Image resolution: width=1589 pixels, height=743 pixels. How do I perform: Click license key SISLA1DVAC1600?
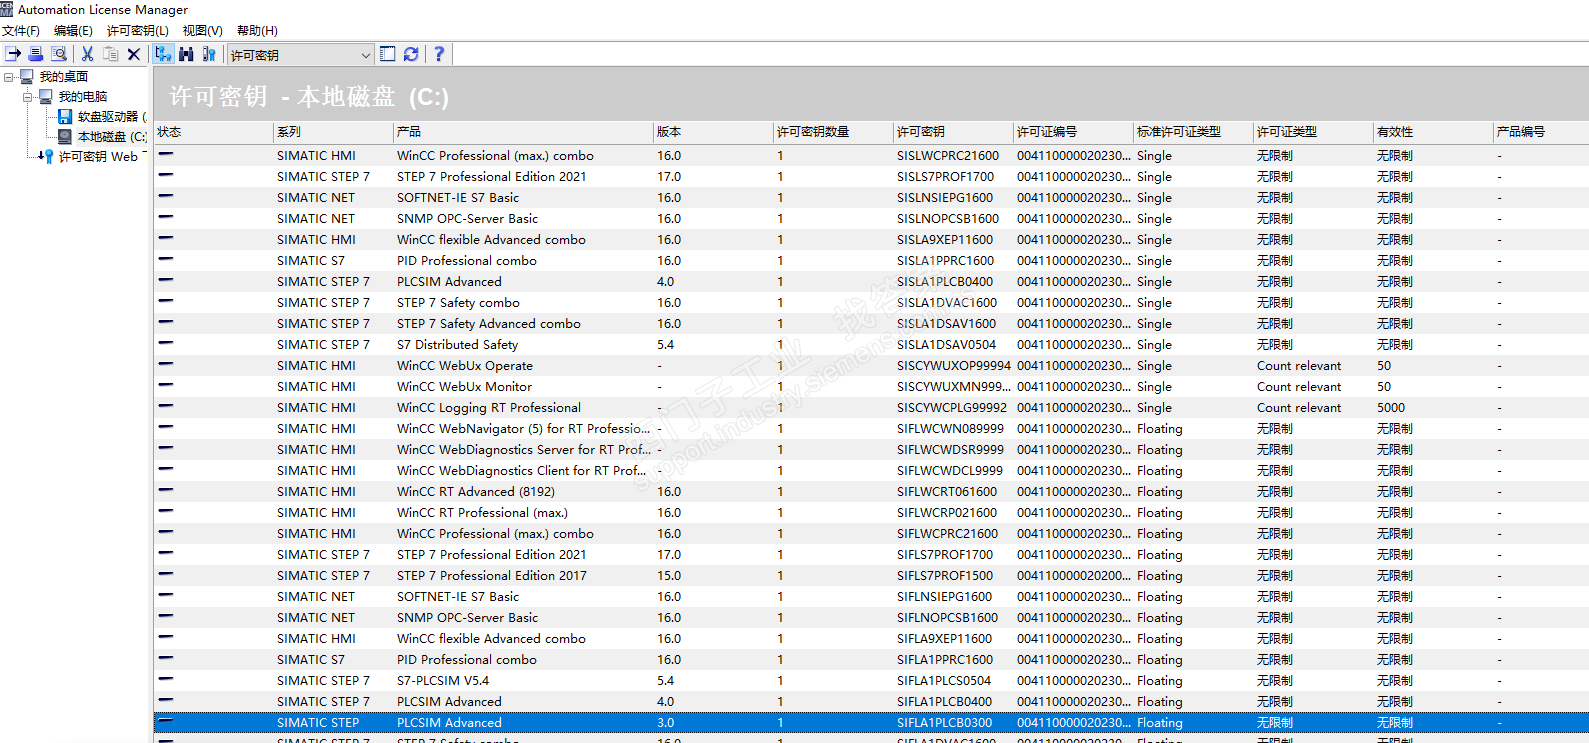pos(947,303)
